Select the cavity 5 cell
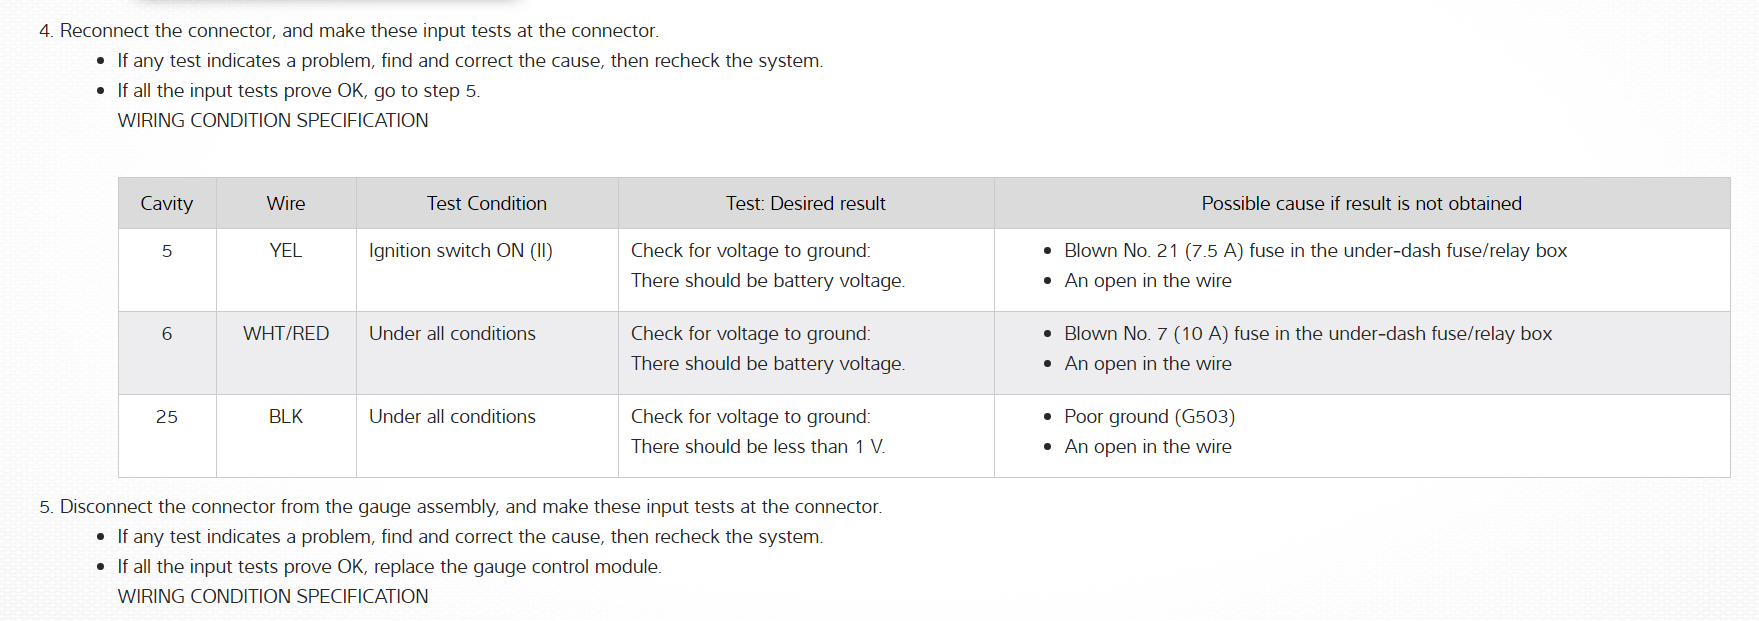Viewport: 1759px width, 621px height. [x=167, y=251]
